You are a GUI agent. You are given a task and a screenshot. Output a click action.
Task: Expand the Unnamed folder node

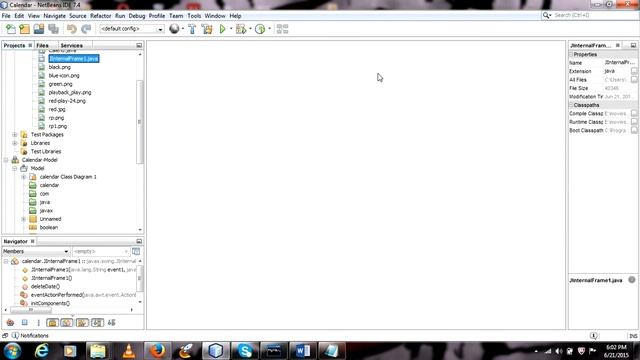coord(24,219)
